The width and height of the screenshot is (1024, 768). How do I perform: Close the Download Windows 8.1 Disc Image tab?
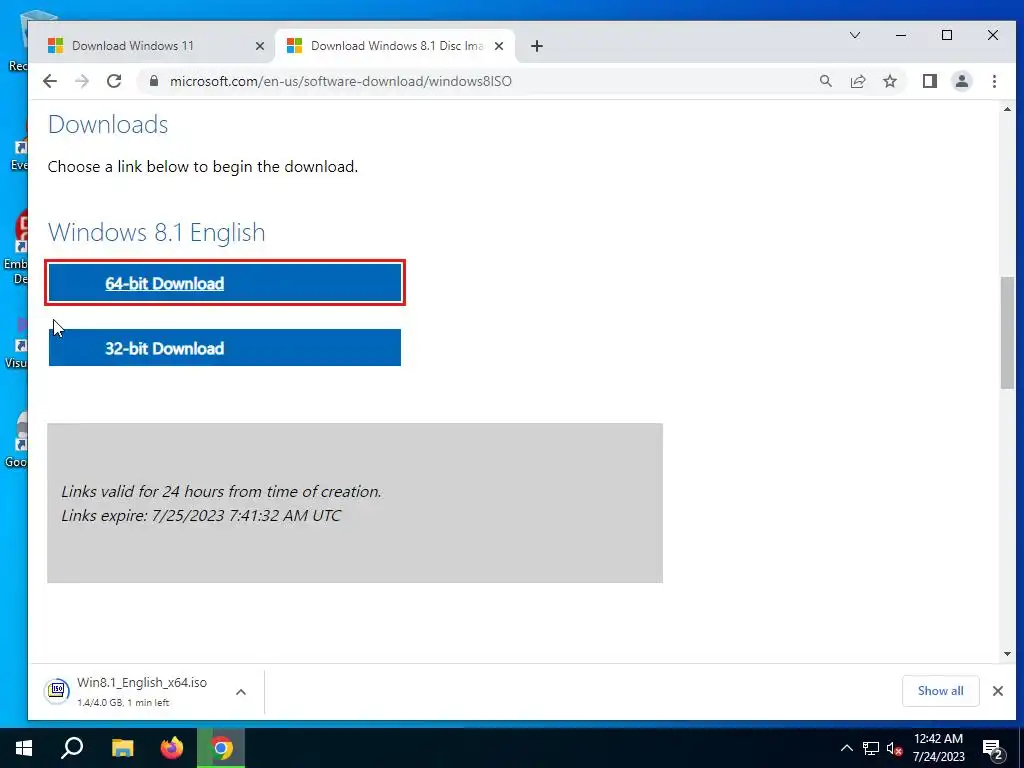click(498, 46)
